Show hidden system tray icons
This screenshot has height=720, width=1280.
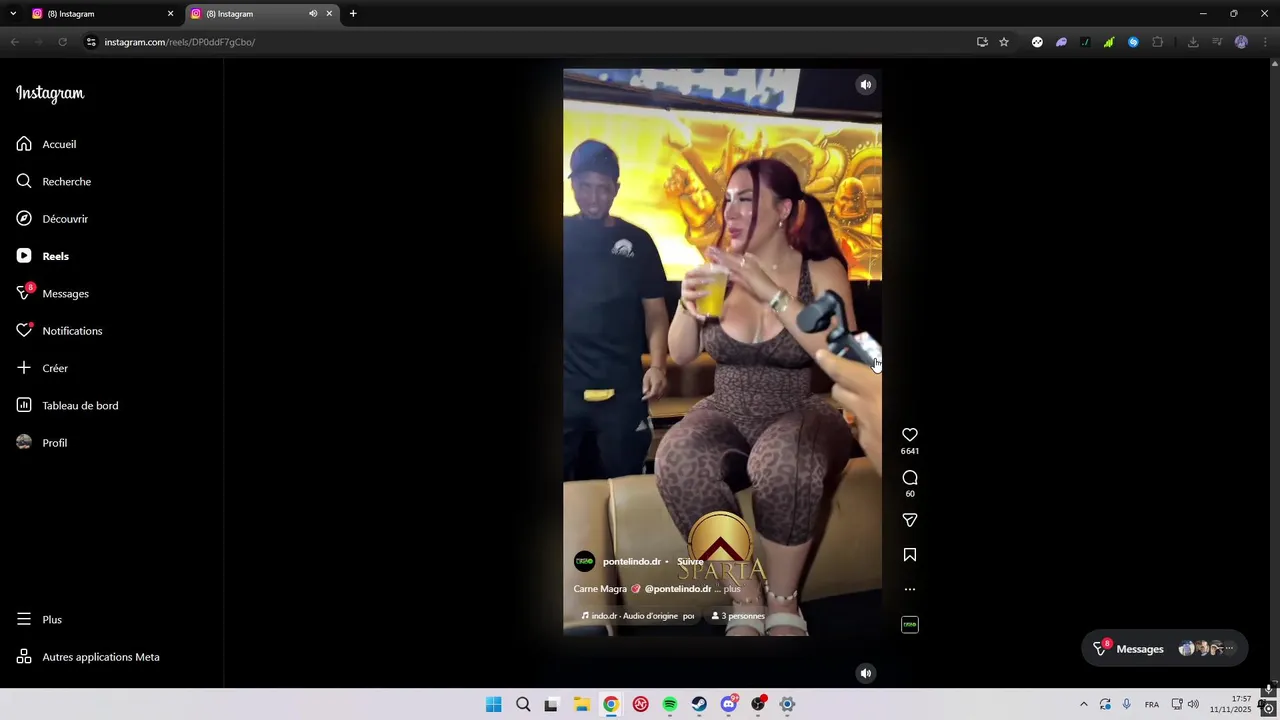click(x=1083, y=704)
